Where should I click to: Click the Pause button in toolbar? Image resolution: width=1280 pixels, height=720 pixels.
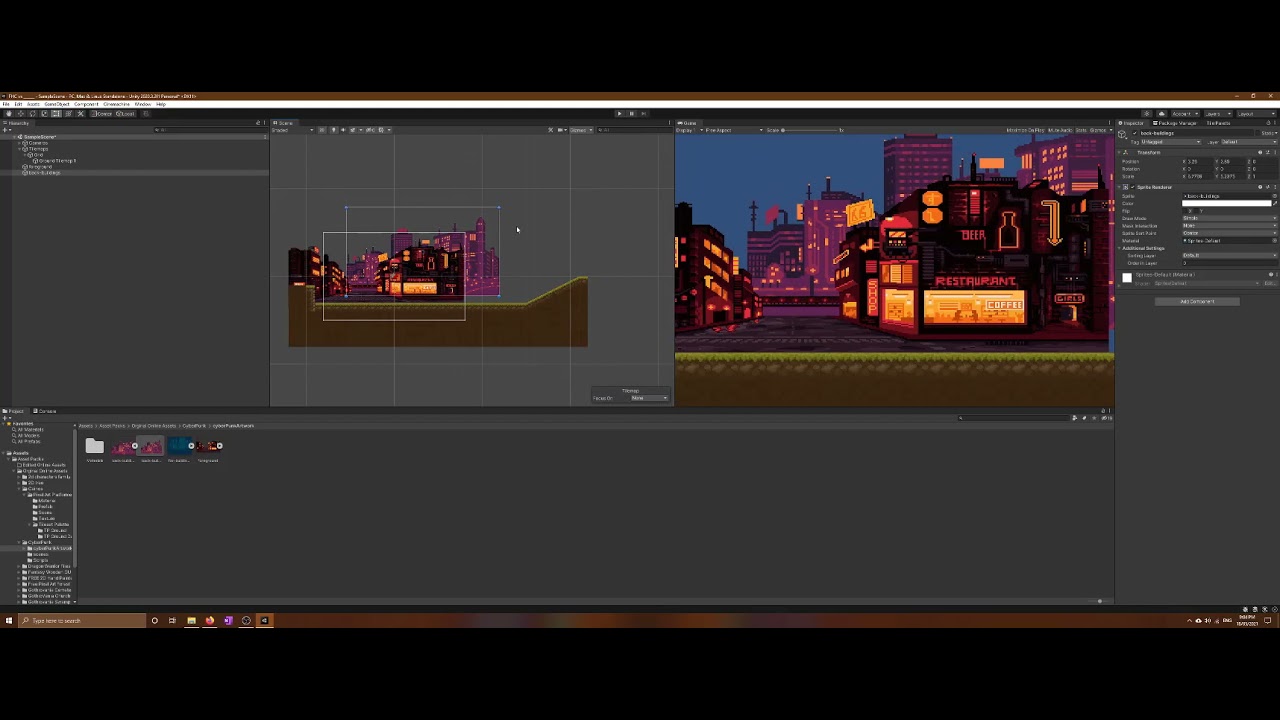(x=631, y=114)
